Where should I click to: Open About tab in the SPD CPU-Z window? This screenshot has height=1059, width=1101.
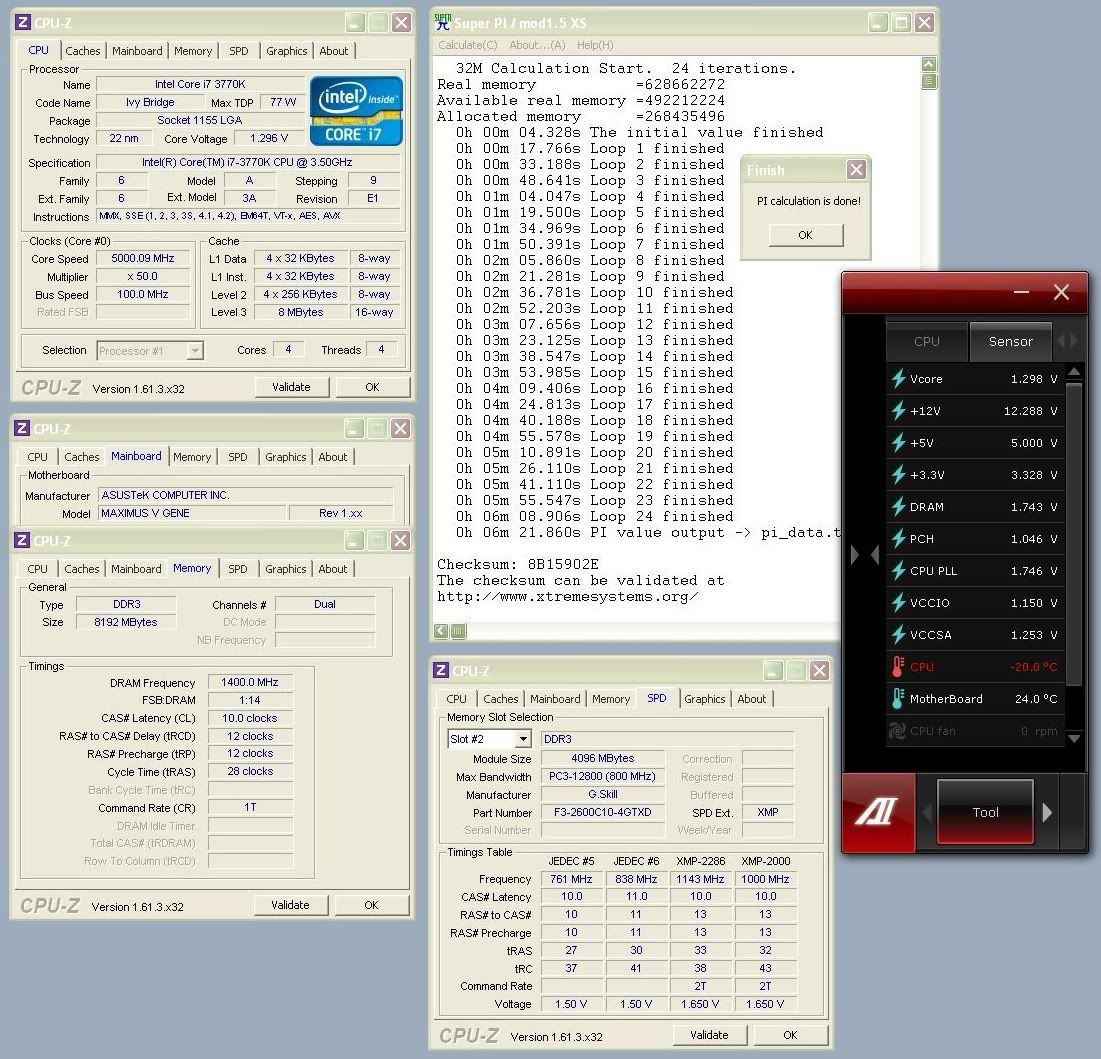pyautogui.click(x=751, y=699)
